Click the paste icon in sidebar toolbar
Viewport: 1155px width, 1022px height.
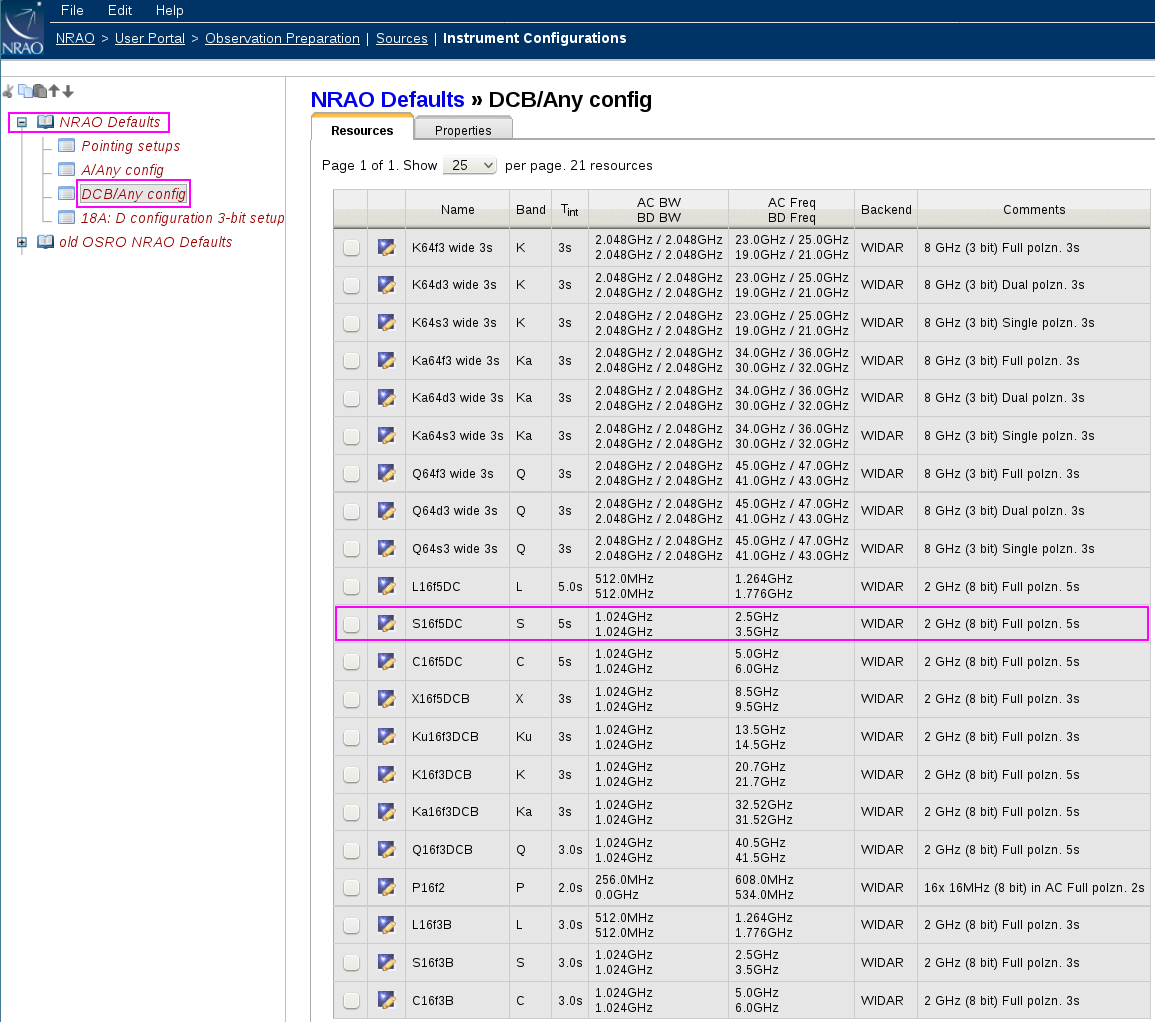point(39,91)
